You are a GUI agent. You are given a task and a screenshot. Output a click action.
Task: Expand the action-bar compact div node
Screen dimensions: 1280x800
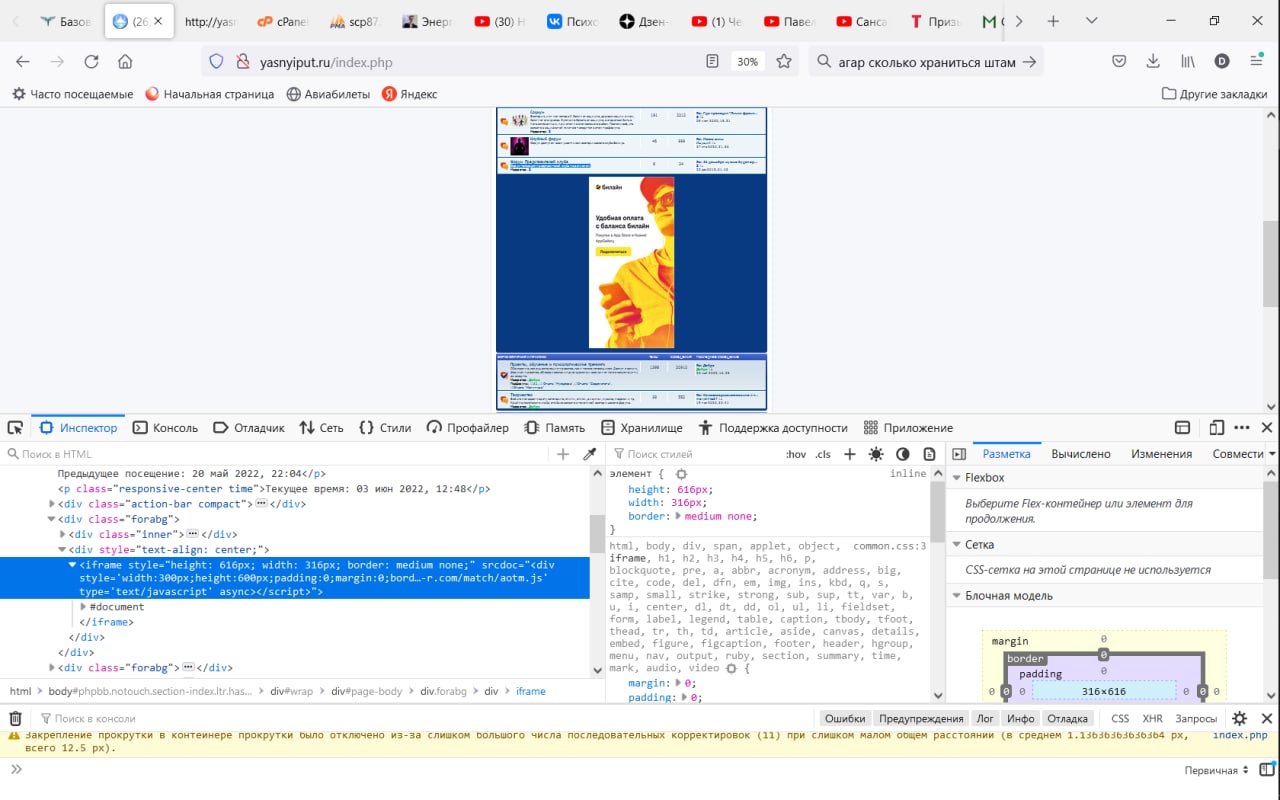point(52,504)
